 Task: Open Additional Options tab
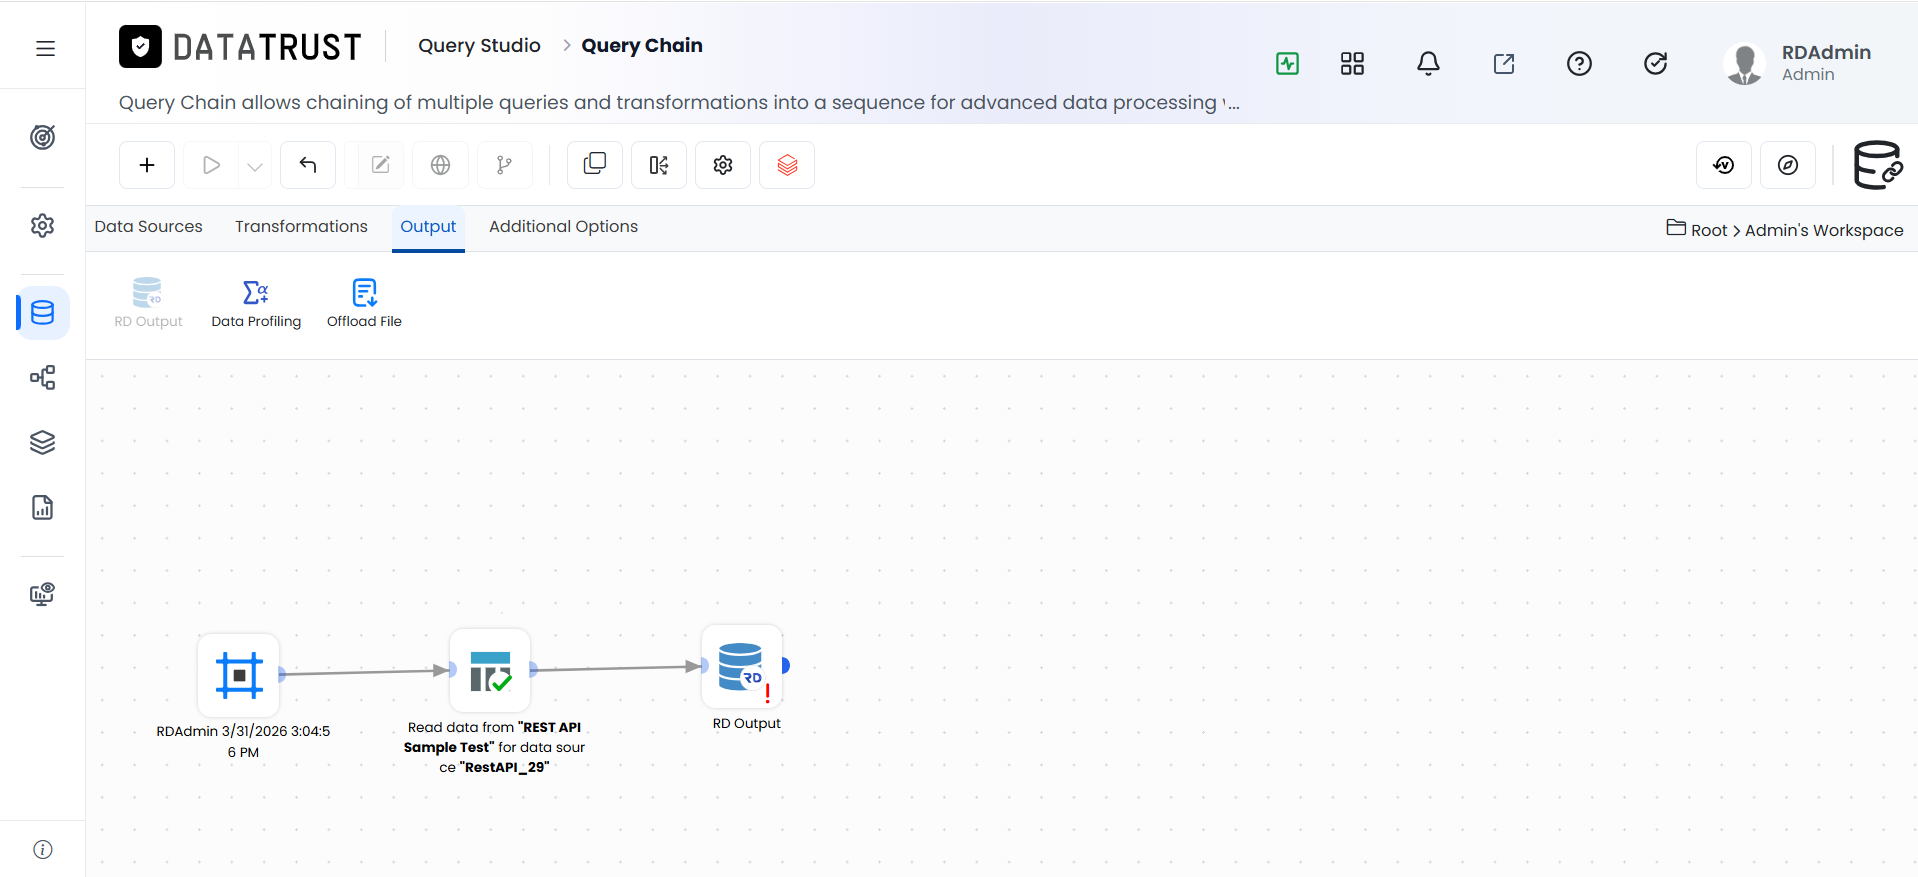pos(563,227)
